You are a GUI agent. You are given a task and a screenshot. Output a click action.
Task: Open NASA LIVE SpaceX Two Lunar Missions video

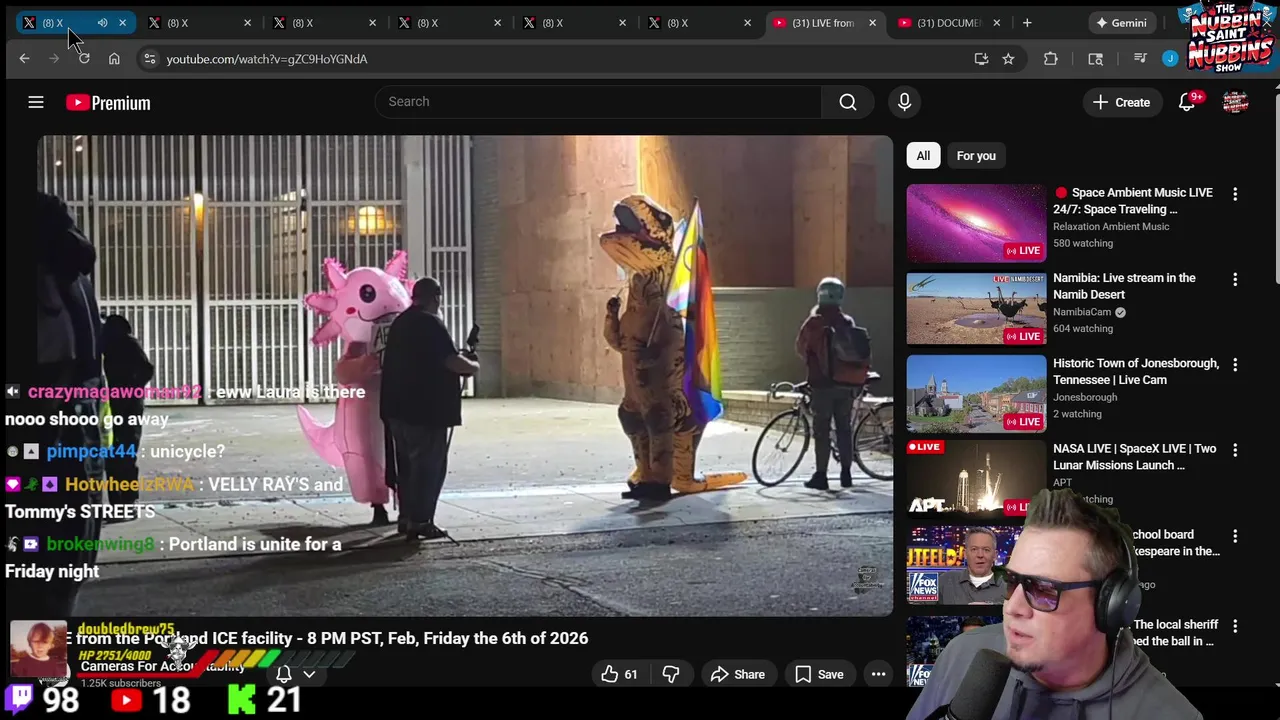(1134, 457)
